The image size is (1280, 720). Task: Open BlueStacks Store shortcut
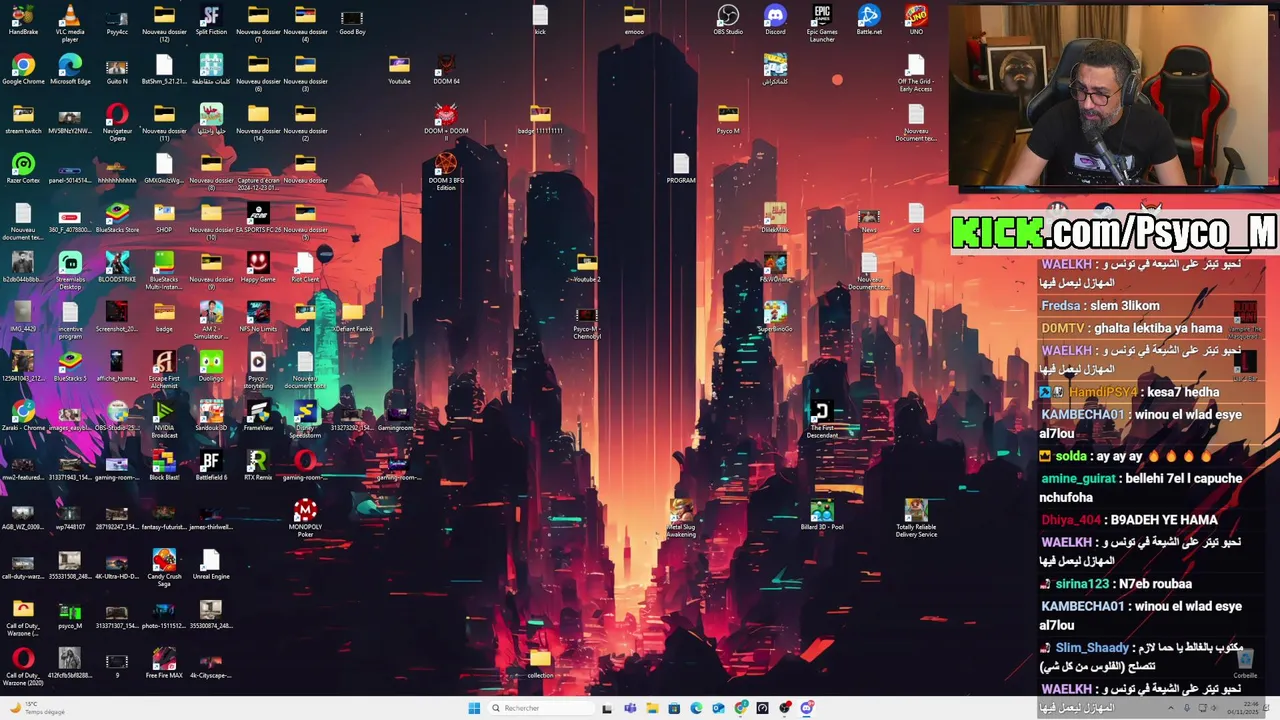[117, 213]
